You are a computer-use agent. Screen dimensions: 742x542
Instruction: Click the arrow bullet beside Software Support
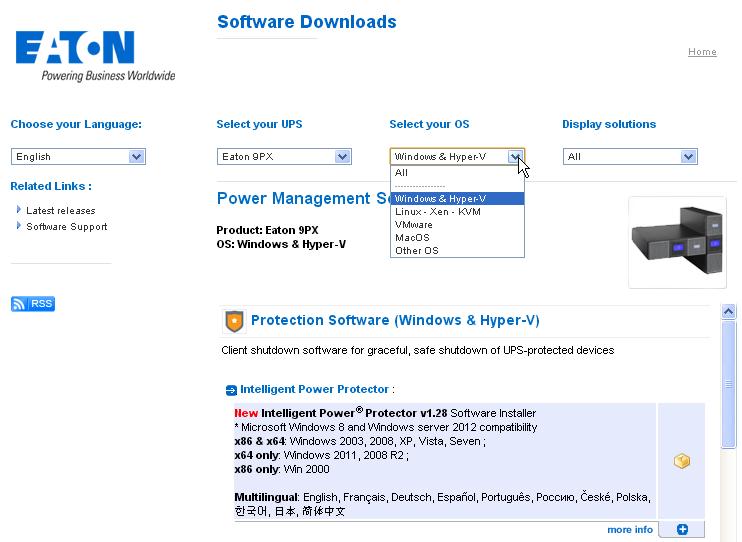point(18,225)
